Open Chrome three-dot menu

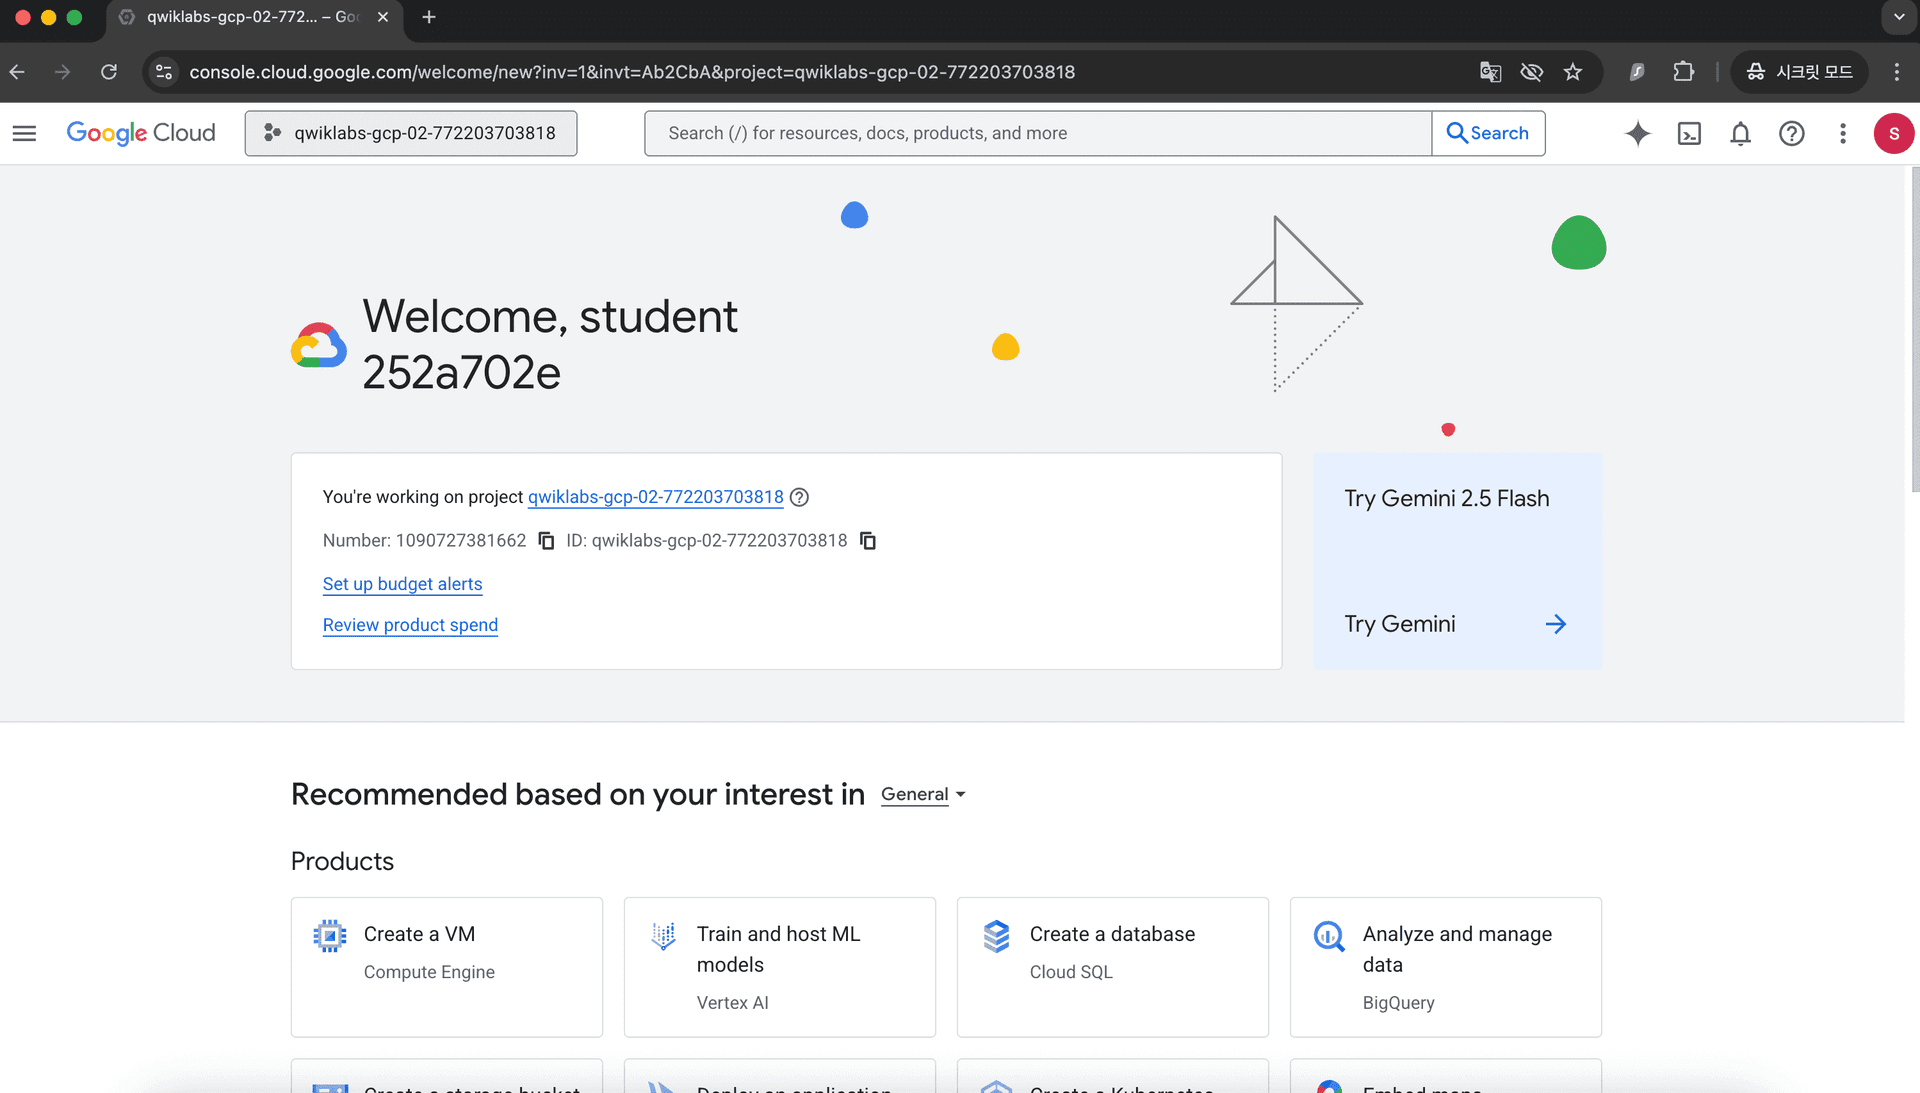coord(1896,72)
